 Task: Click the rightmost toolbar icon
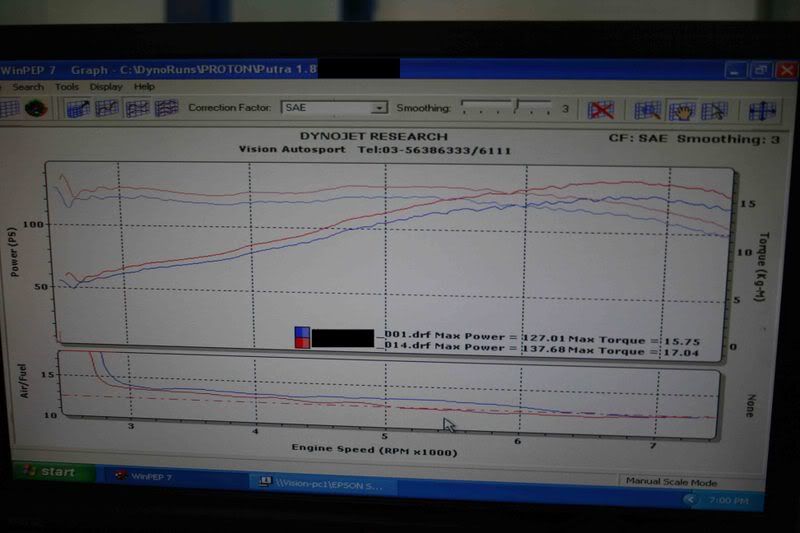[762, 110]
